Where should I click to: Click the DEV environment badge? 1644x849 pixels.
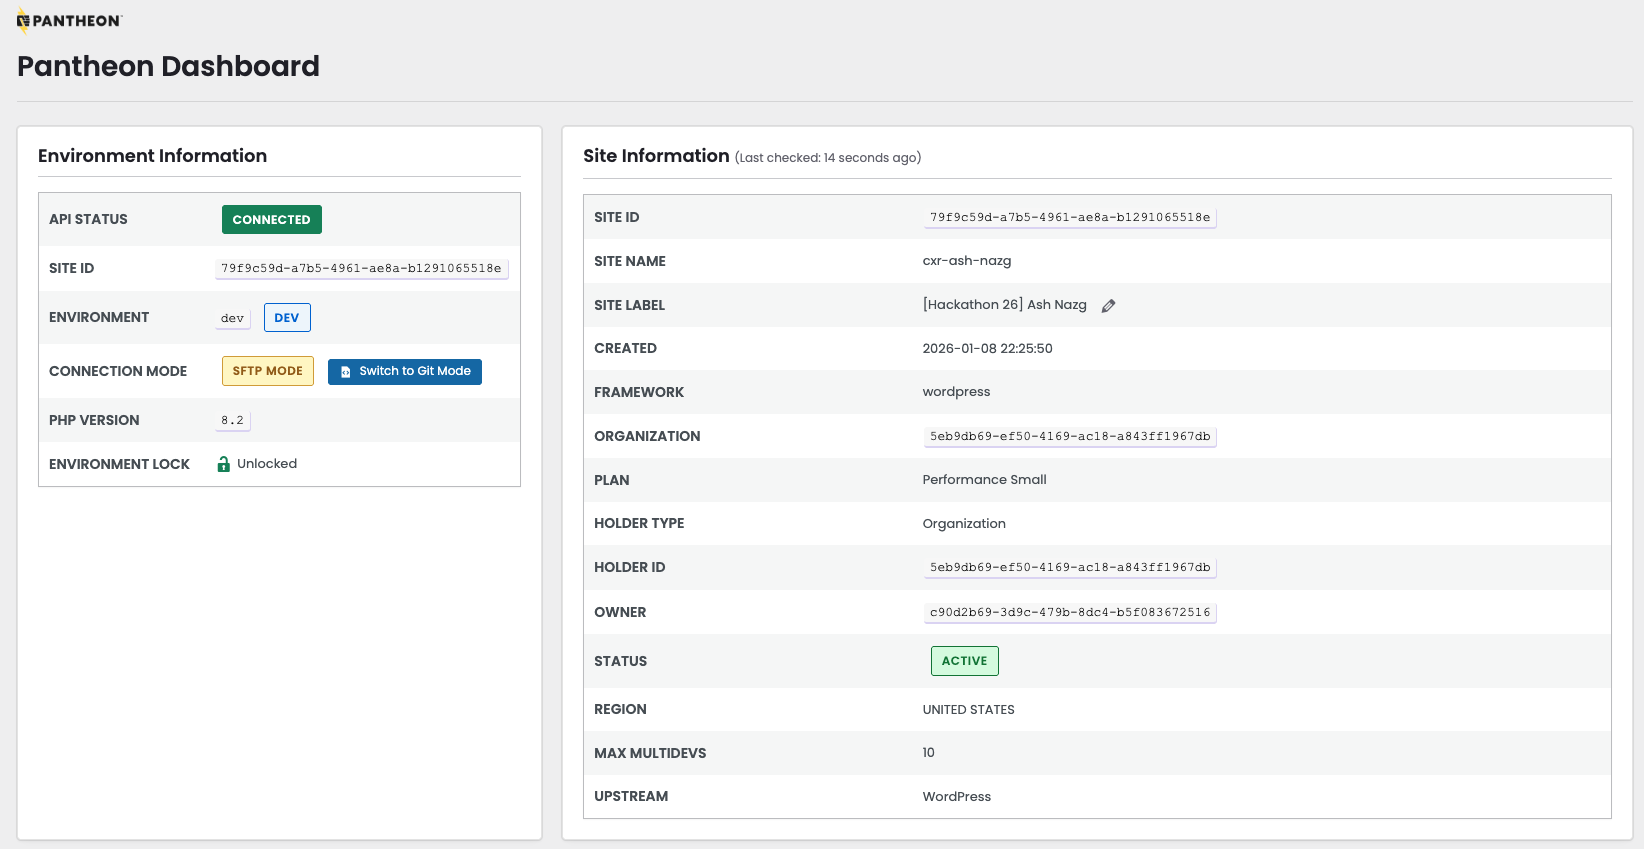287,317
